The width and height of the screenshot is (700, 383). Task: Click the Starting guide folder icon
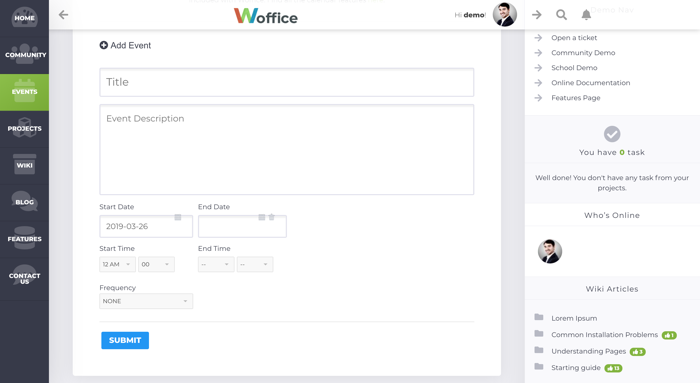(x=539, y=366)
